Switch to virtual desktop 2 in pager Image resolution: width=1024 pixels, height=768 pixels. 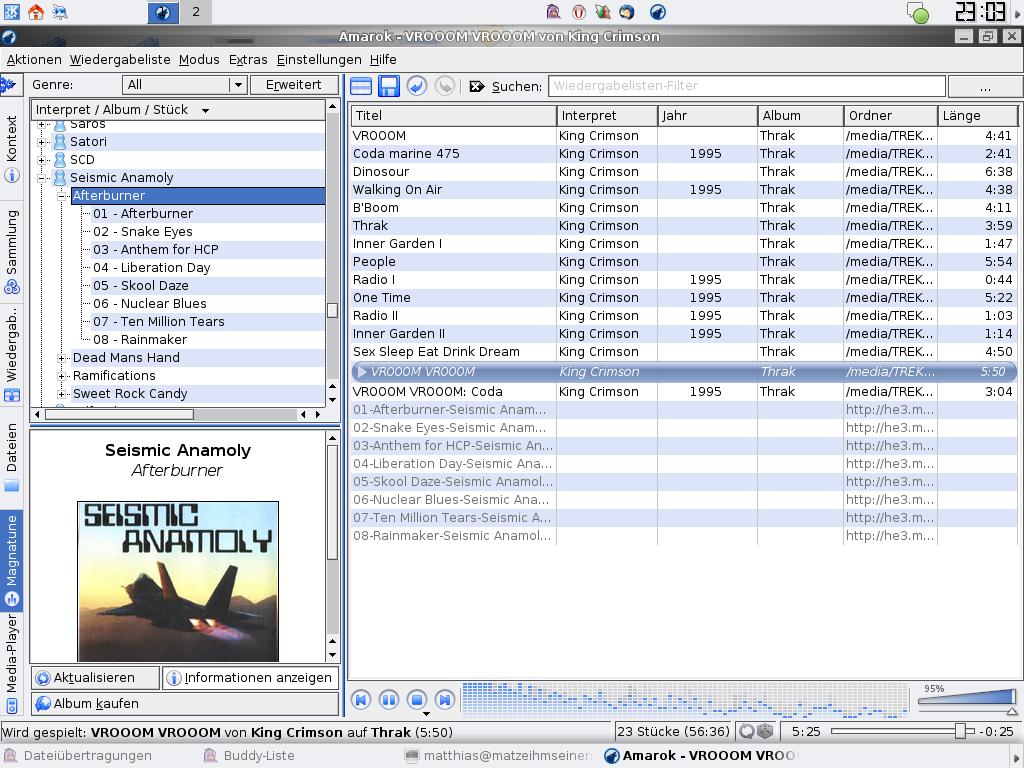click(195, 12)
